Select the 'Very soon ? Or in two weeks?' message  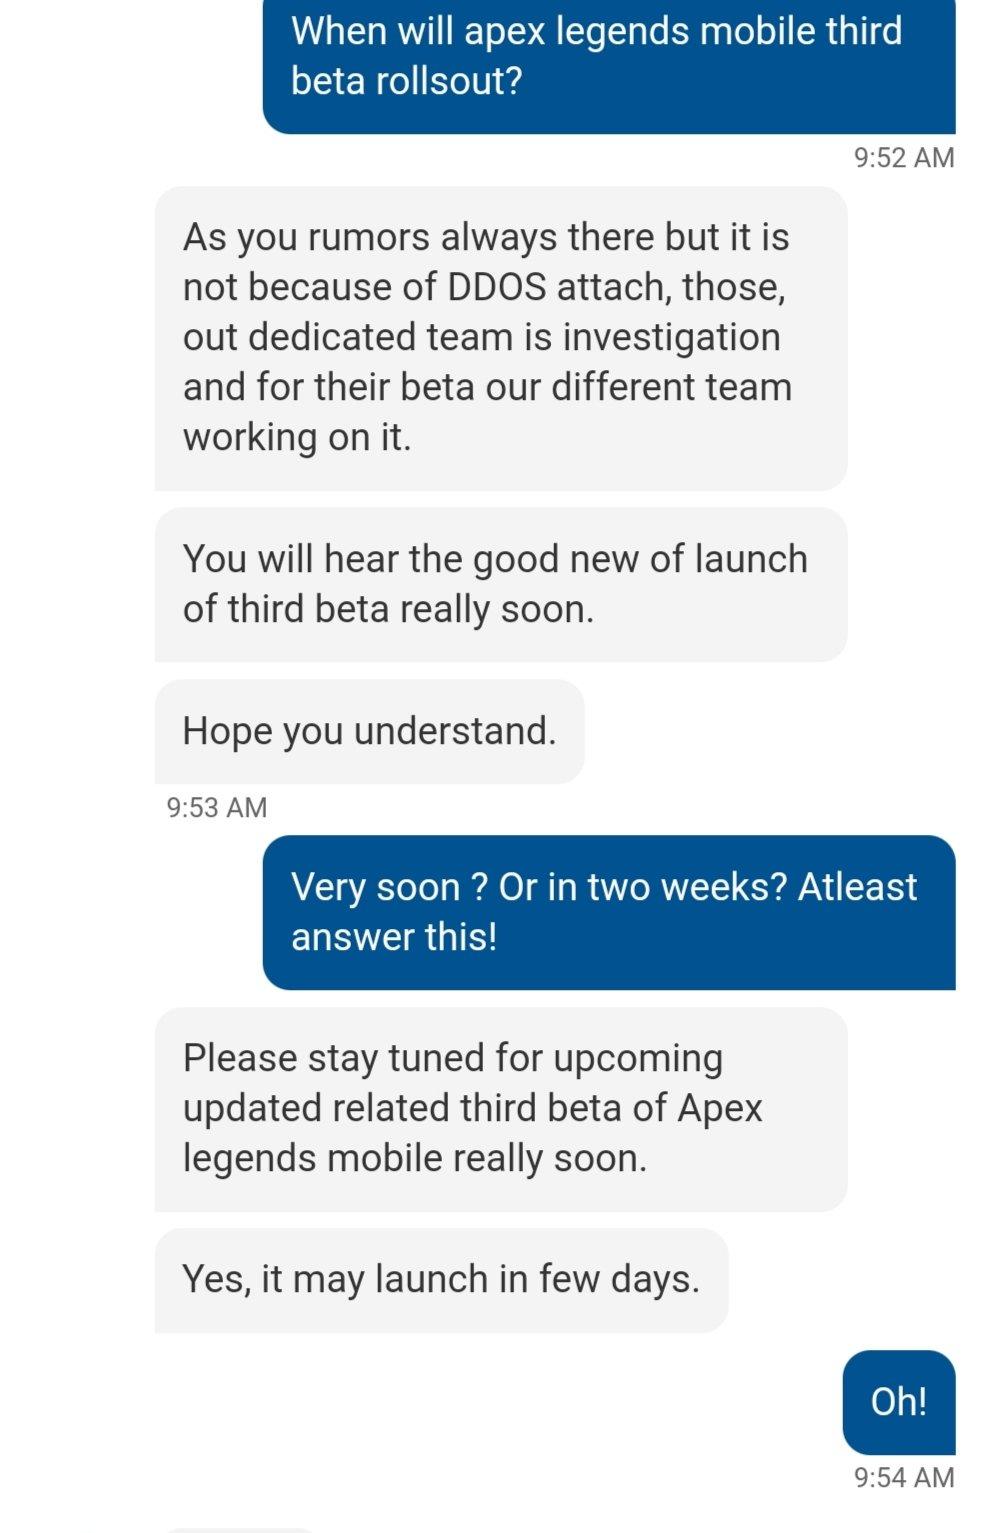[x=609, y=912]
